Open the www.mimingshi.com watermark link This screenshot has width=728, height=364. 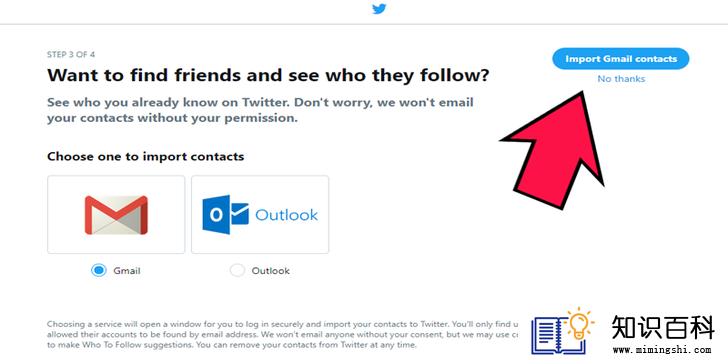pos(662,350)
